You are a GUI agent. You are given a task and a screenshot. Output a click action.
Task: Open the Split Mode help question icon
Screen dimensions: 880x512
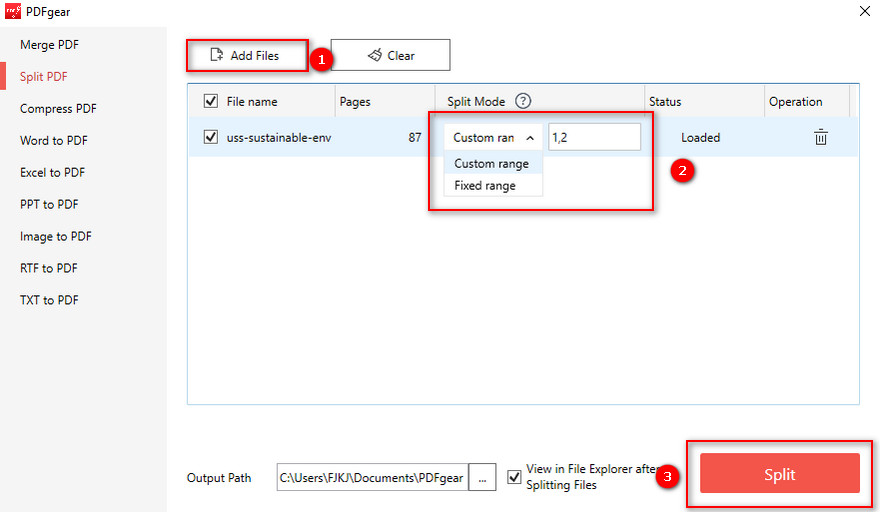tap(522, 101)
